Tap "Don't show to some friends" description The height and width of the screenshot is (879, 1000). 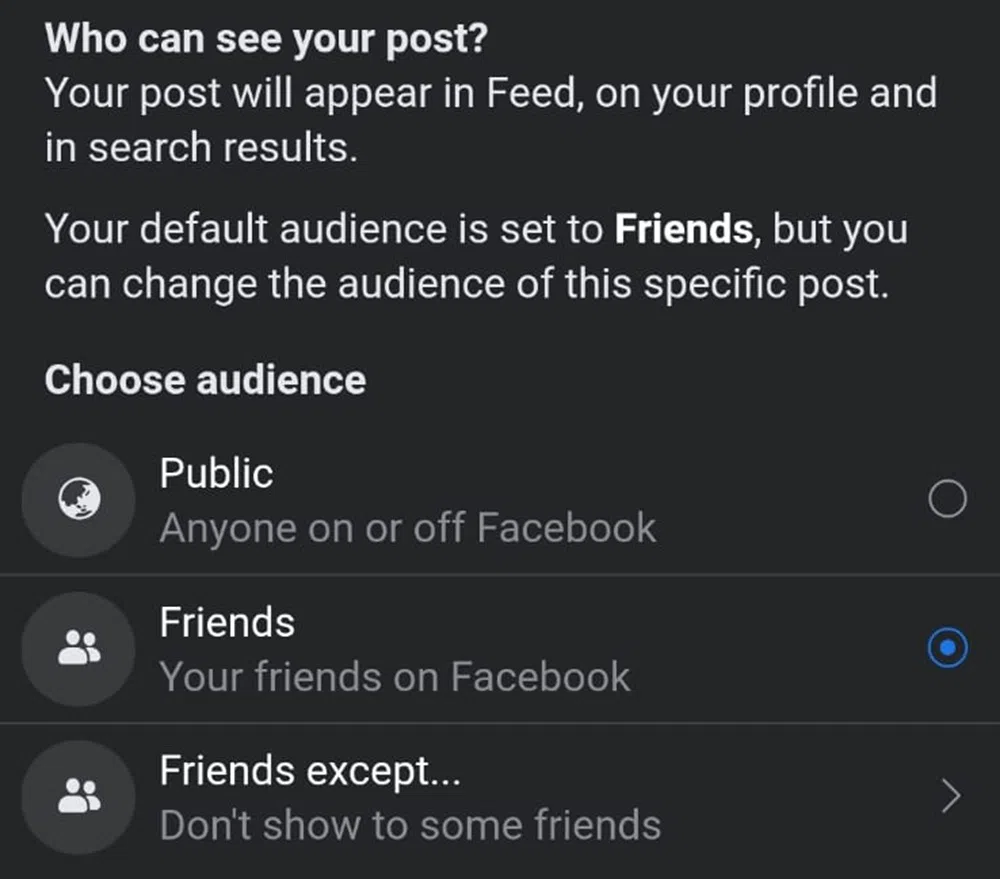coord(410,826)
